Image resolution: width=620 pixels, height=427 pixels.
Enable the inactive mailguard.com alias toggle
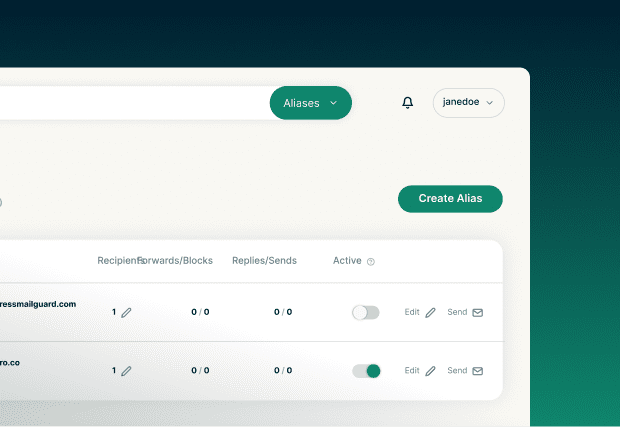point(366,313)
